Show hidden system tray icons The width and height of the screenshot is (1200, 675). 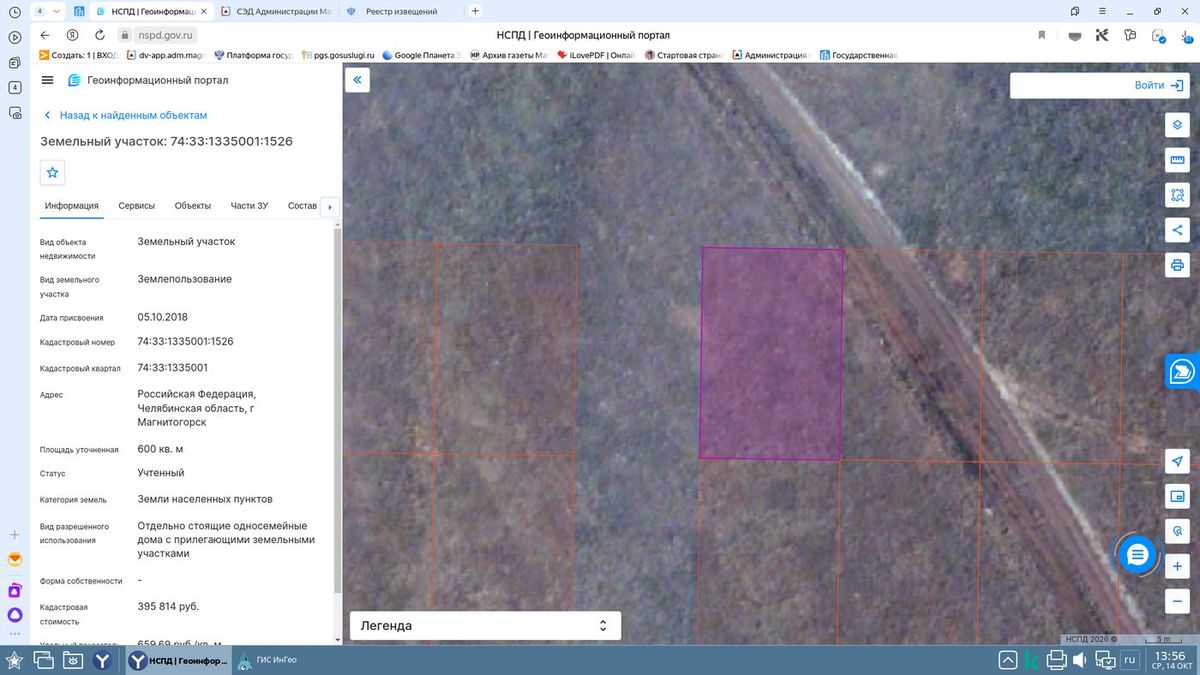tap(1007, 660)
